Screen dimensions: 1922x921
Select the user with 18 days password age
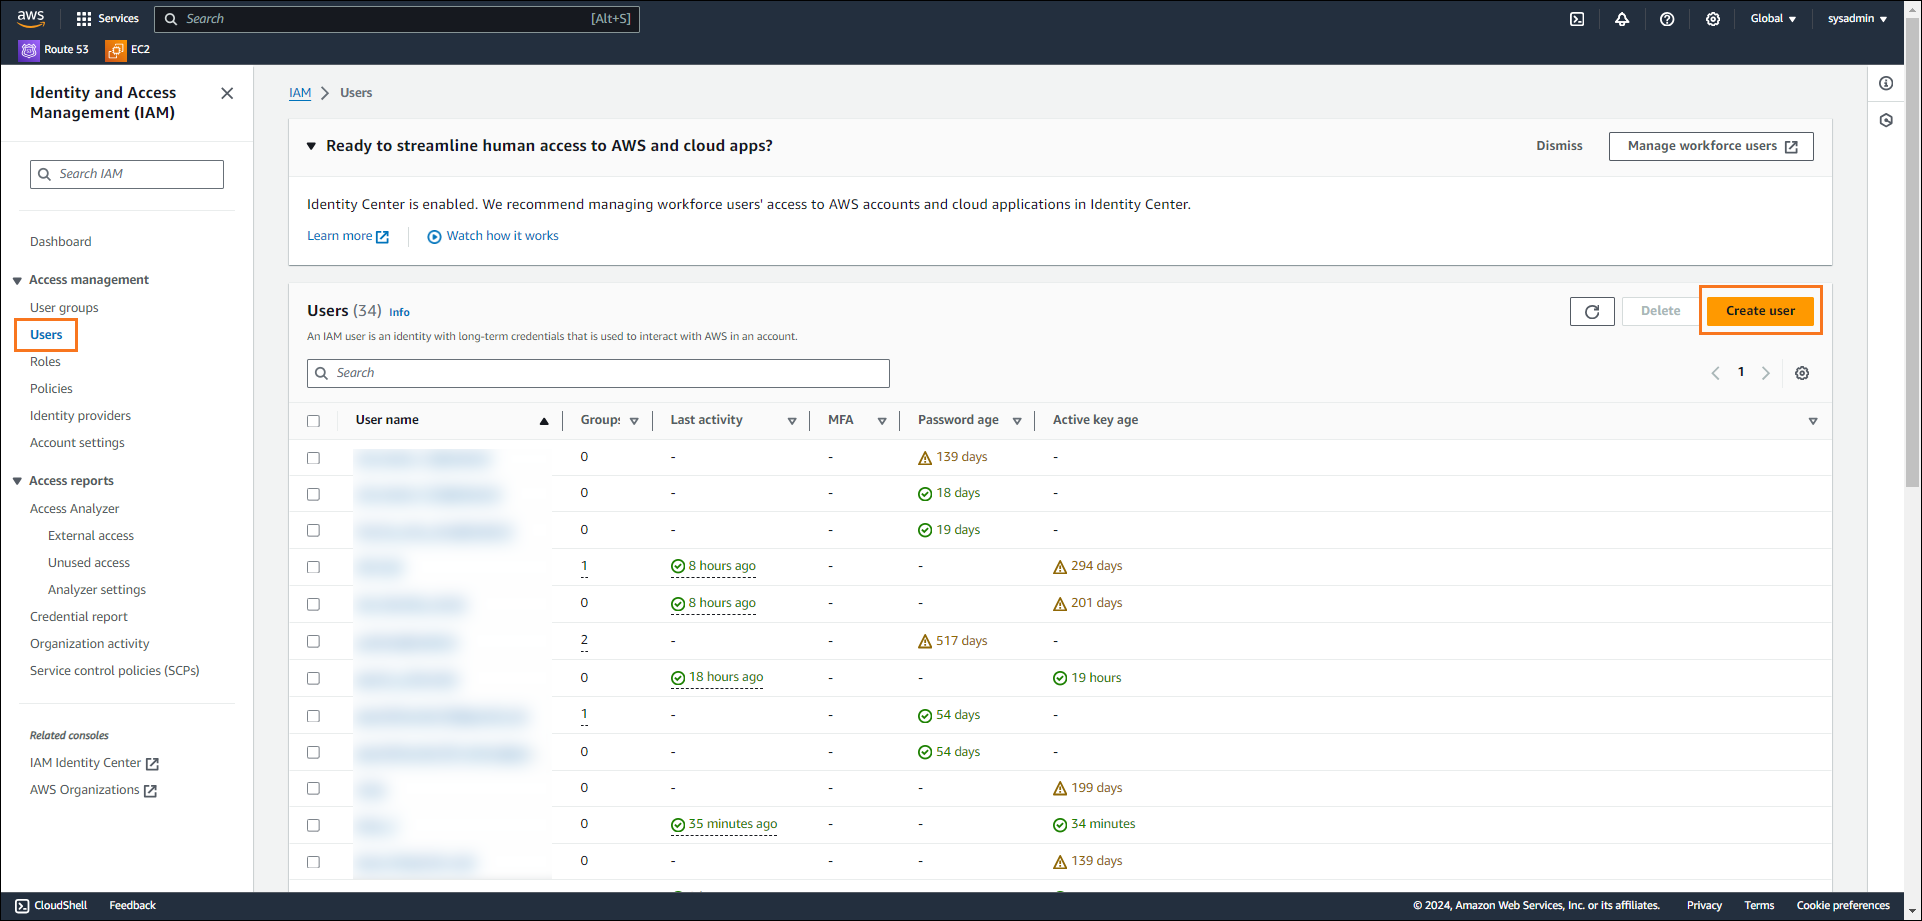point(313,494)
